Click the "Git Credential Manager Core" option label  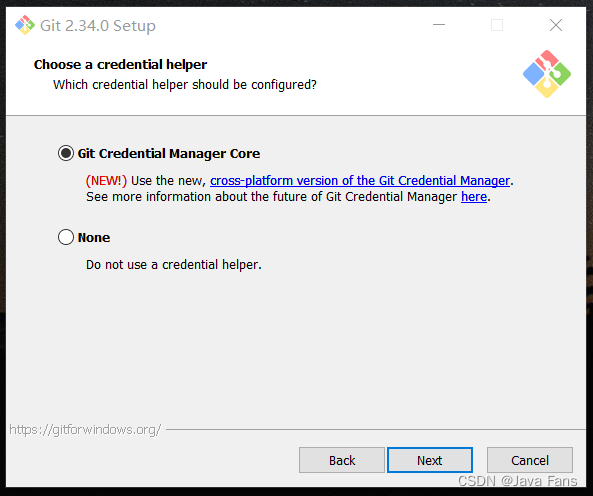click(x=169, y=153)
